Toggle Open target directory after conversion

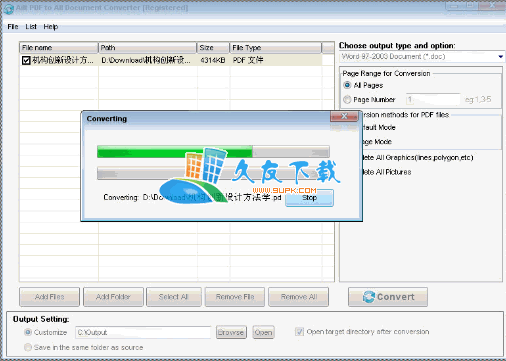coord(299,332)
